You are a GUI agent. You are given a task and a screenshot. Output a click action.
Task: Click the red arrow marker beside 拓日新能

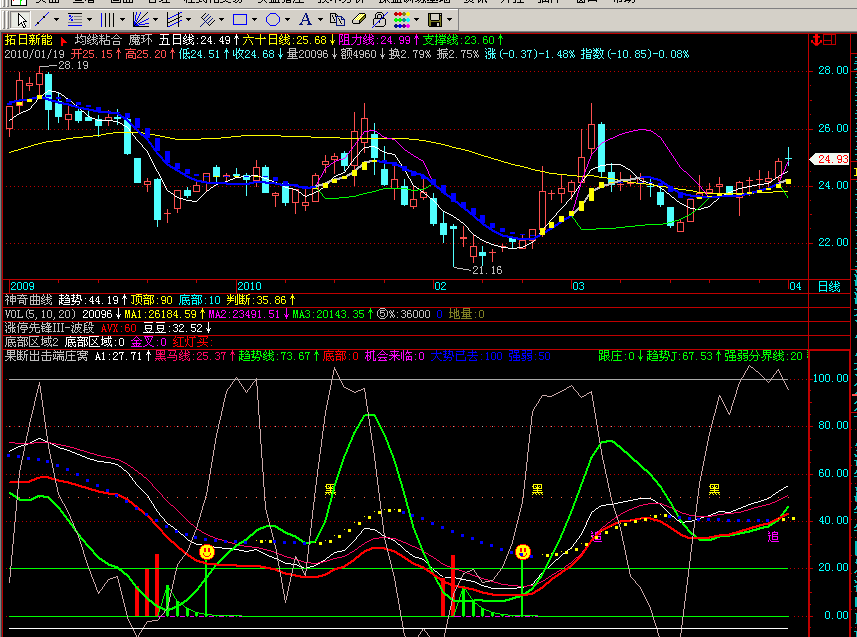63,40
